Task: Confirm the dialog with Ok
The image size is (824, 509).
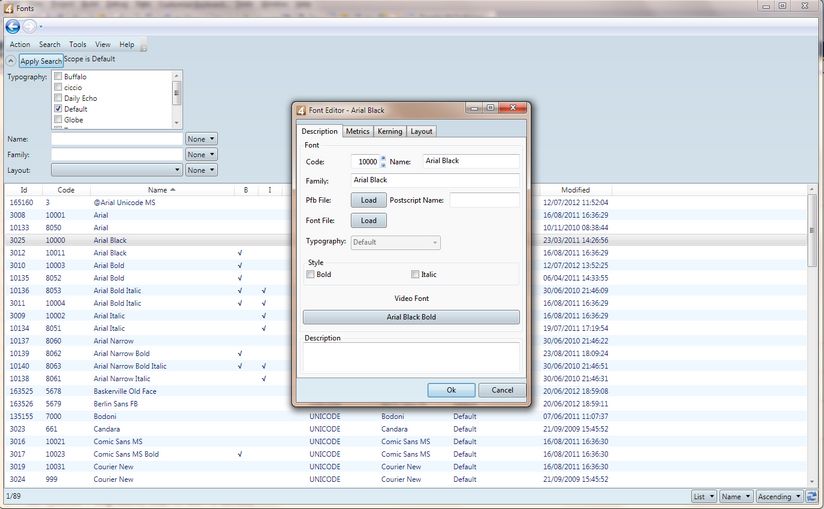Action: tap(451, 390)
